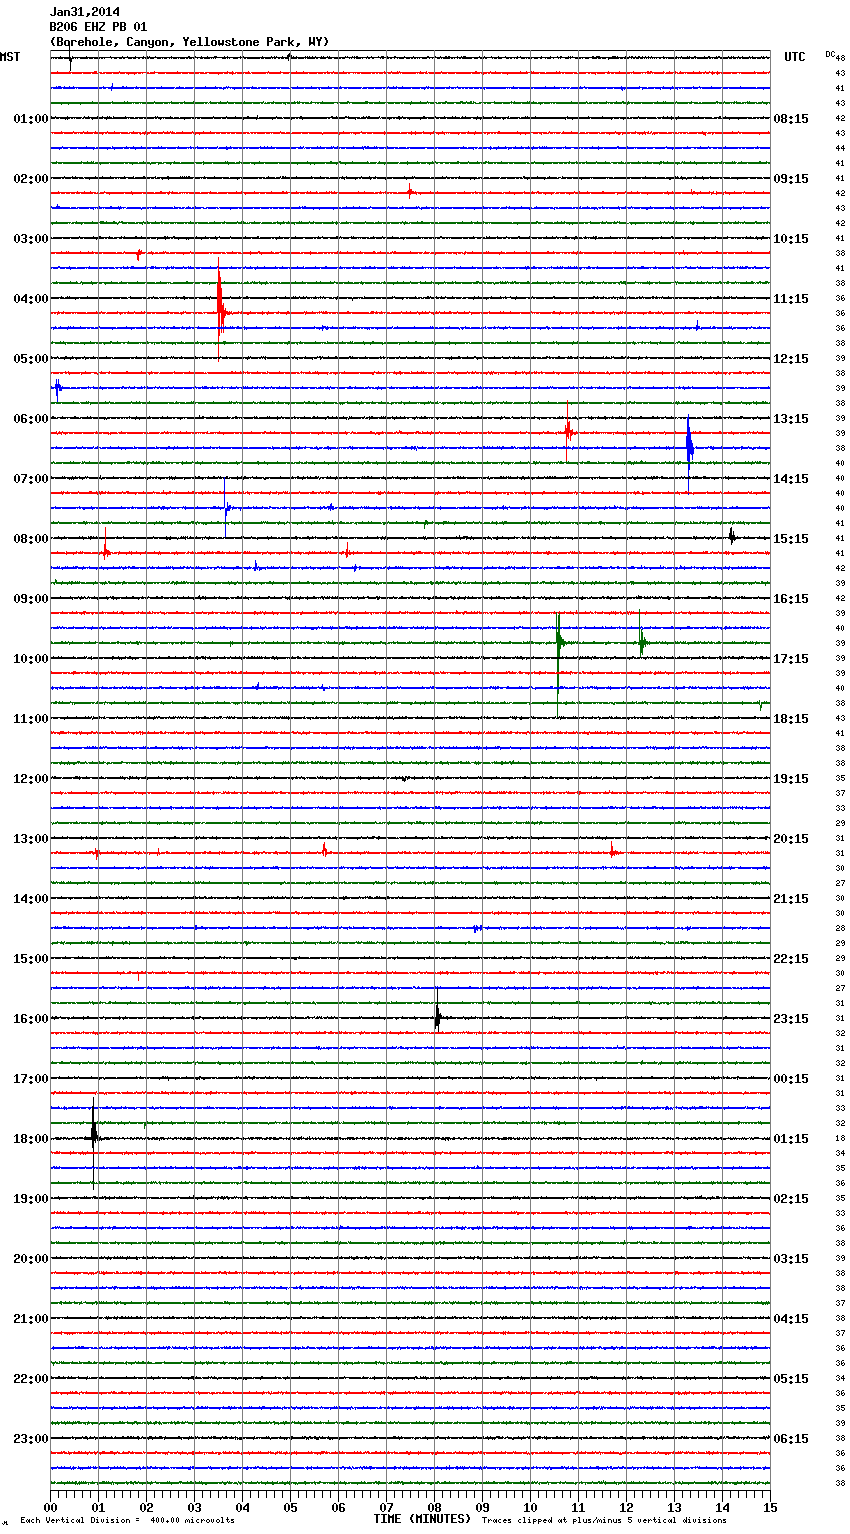Click the black spike on the 08:00 trace
Viewport: 850px width, 1534px height.
(732, 537)
